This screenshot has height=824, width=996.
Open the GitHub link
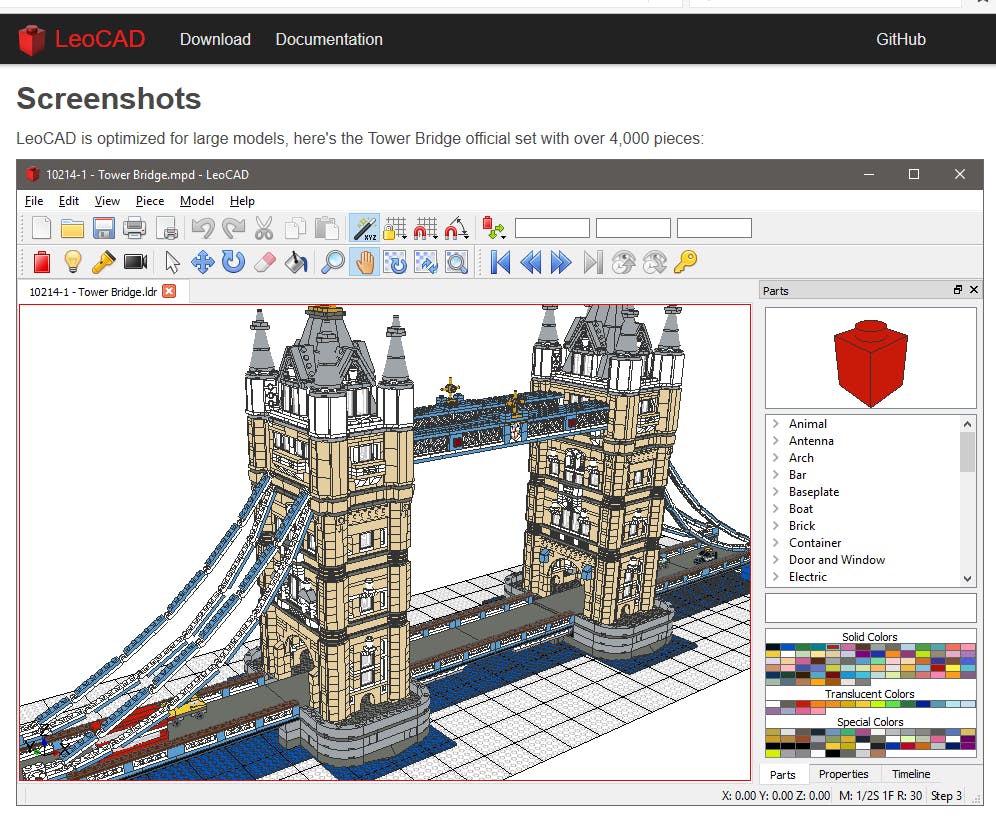point(900,39)
